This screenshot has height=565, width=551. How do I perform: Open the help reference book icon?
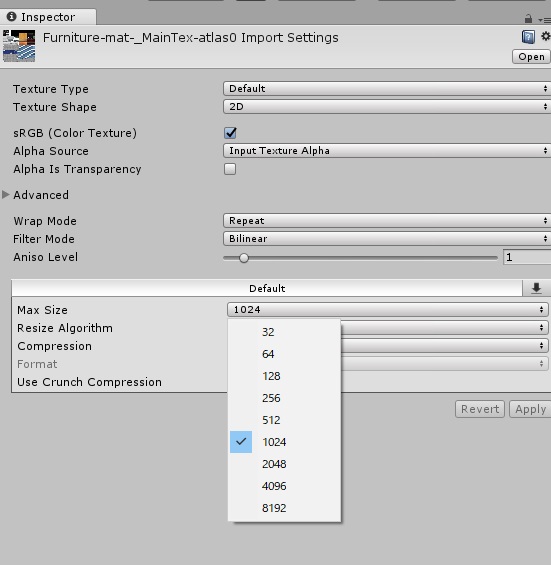(528, 37)
